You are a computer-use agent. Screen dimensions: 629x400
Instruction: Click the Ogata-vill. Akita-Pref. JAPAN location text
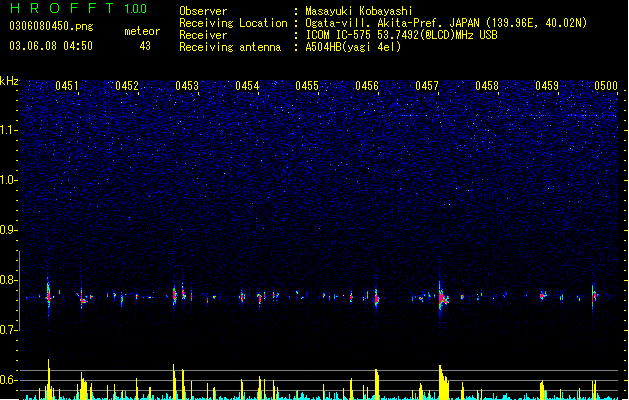coord(446,23)
